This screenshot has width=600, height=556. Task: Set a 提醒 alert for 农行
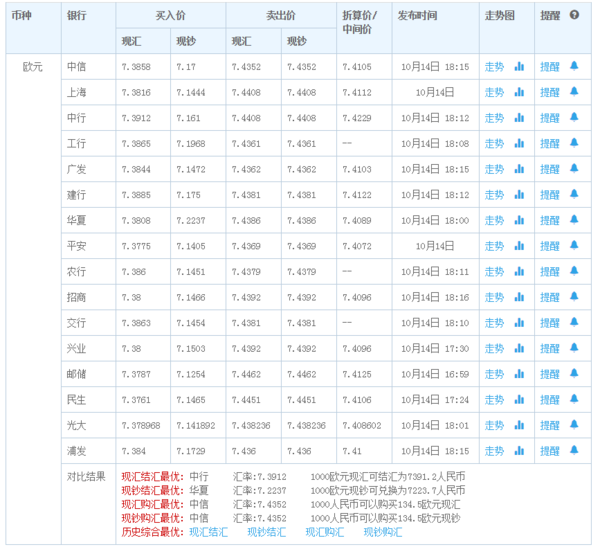coord(549,272)
